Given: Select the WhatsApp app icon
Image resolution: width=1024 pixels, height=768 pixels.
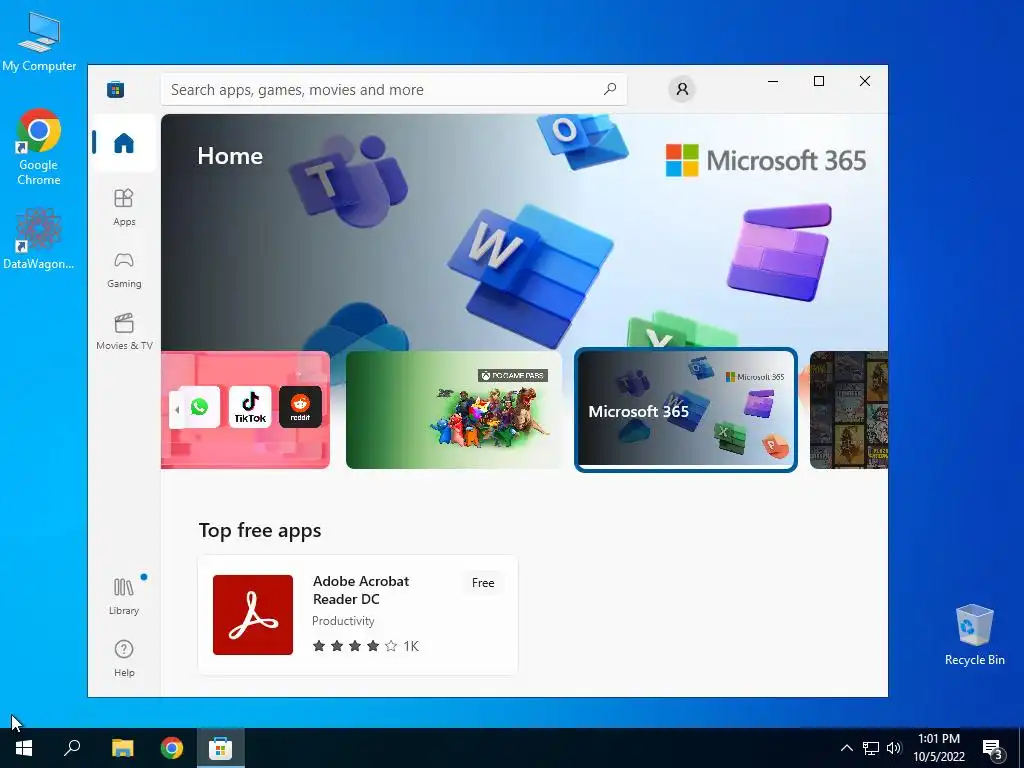Looking at the screenshot, I should [x=199, y=407].
